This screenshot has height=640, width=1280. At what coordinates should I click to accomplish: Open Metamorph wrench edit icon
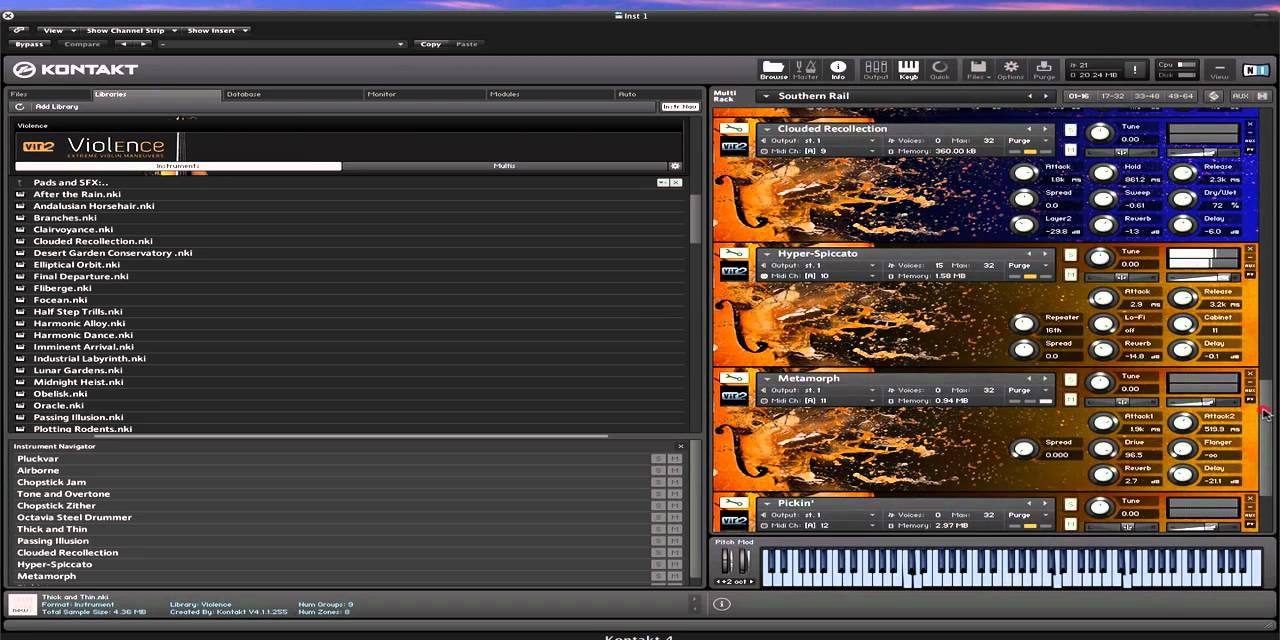(734, 378)
